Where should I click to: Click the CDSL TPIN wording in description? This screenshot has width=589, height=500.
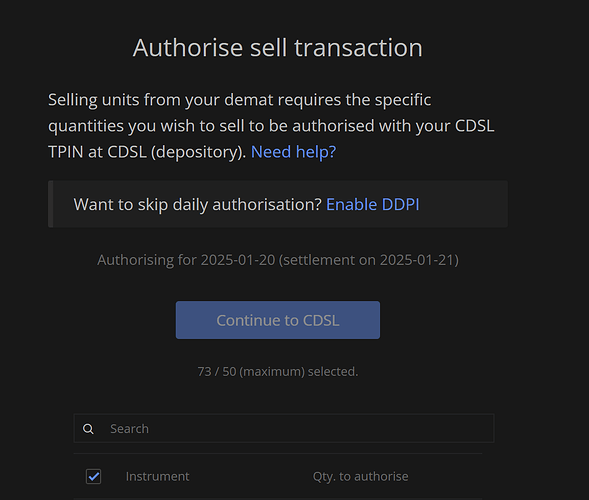click(x=474, y=126)
